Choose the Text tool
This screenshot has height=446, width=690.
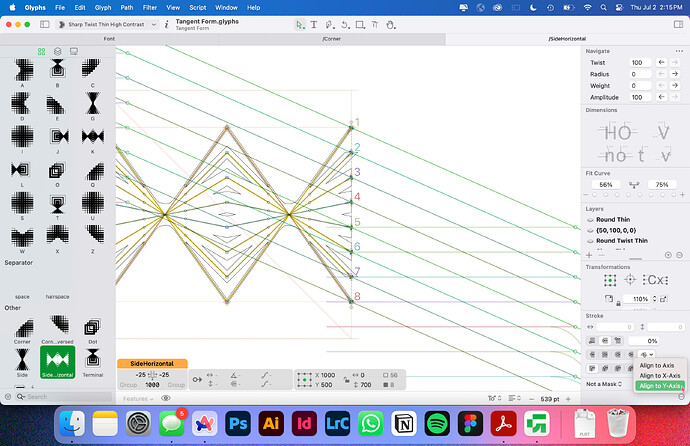coord(314,25)
